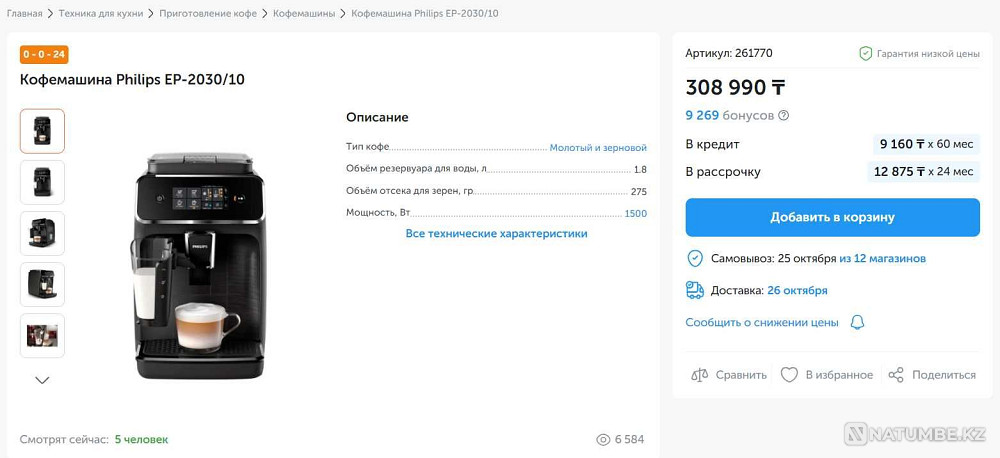Click the views eye icon
Screen dimensions: 1000x458
(603, 439)
